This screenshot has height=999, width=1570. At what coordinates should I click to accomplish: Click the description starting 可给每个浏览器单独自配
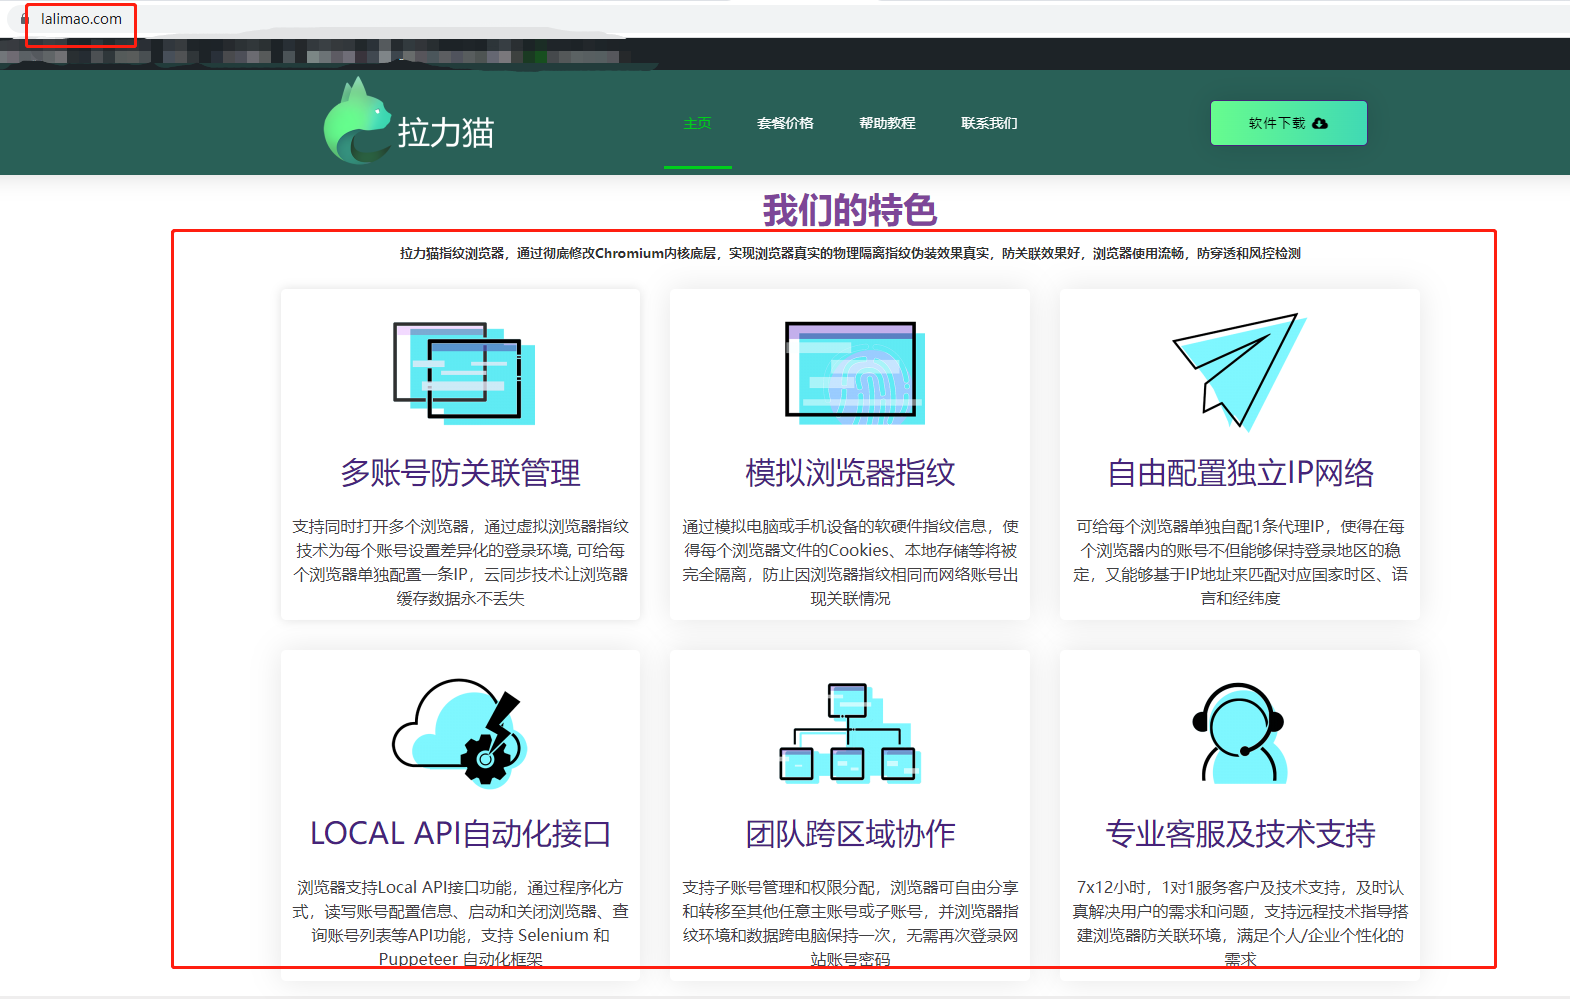point(1240,562)
